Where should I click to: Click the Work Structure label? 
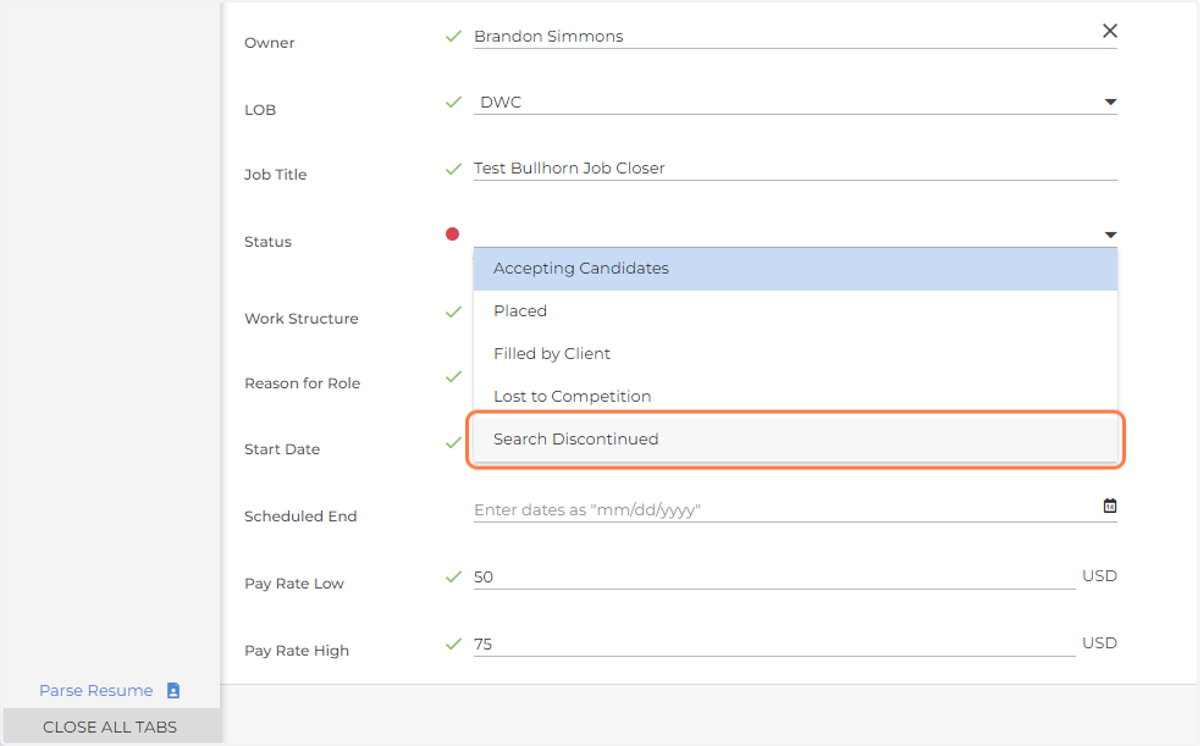click(x=301, y=319)
